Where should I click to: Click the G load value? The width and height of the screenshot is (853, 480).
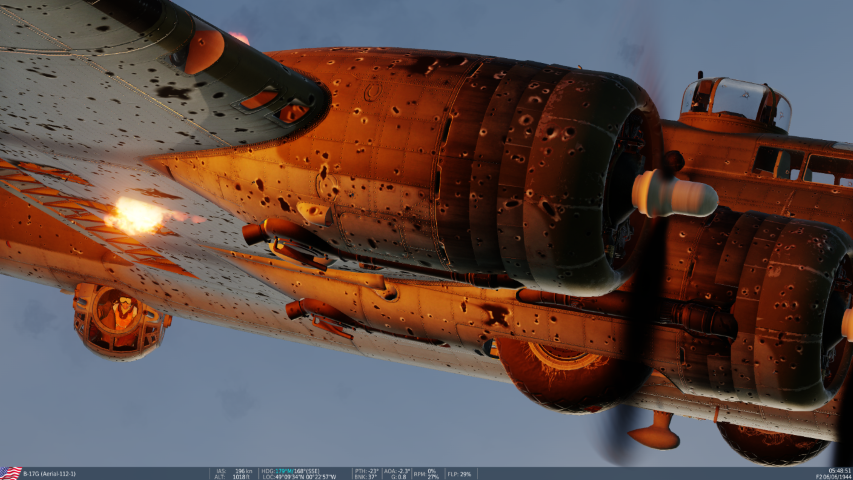pyautogui.click(x=396, y=477)
